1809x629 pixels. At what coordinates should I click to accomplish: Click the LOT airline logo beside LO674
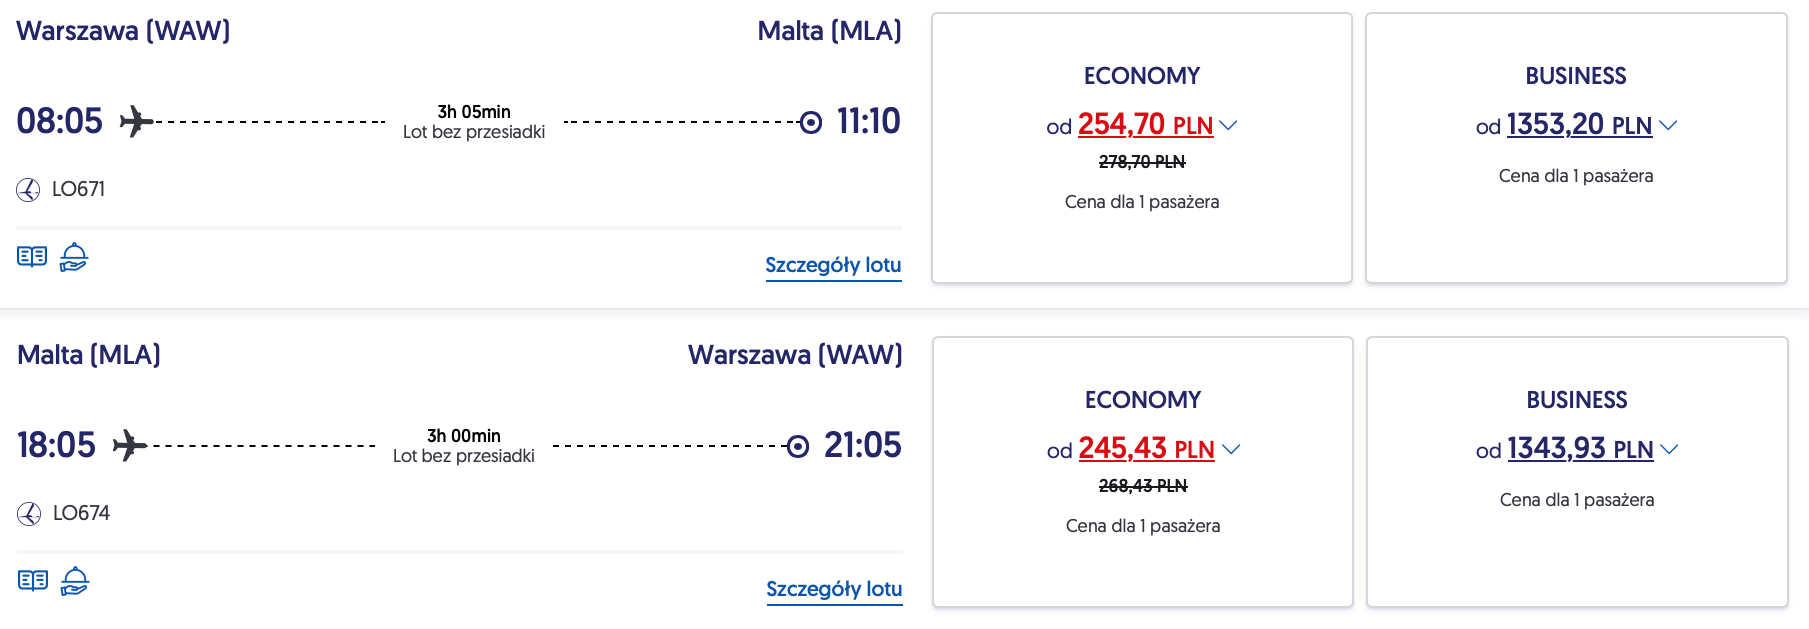(29, 513)
